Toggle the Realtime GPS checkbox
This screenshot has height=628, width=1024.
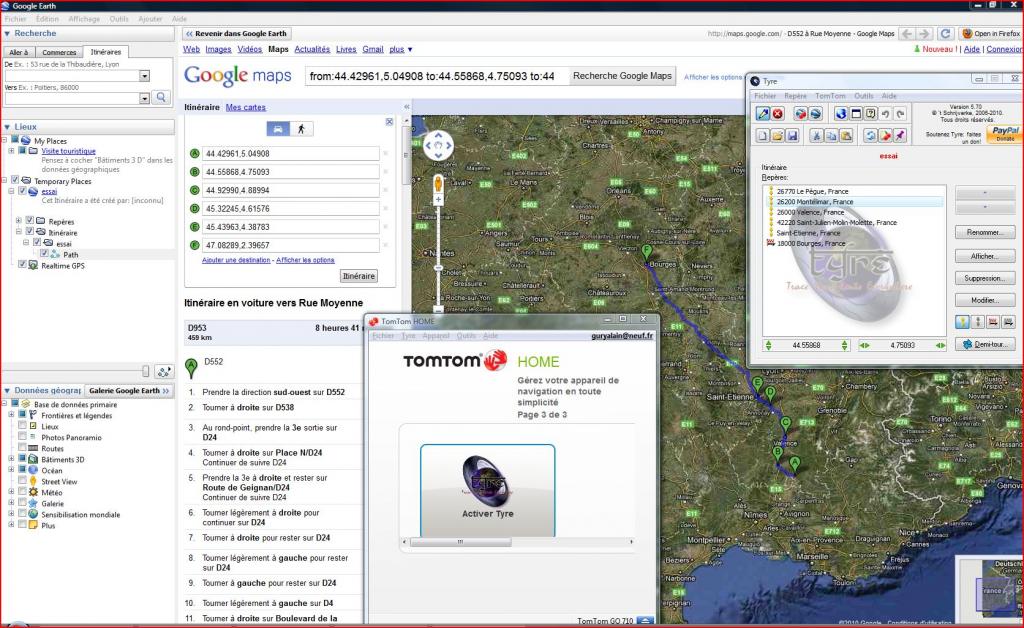click(x=22, y=265)
